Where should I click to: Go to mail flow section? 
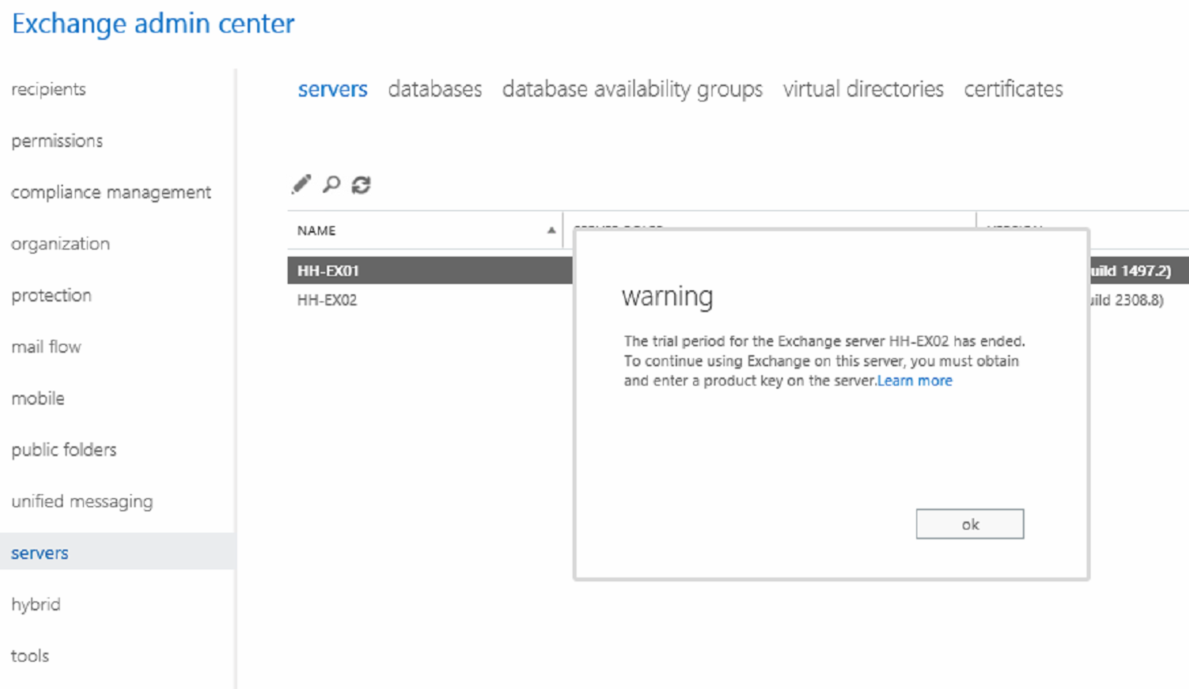[x=46, y=347]
